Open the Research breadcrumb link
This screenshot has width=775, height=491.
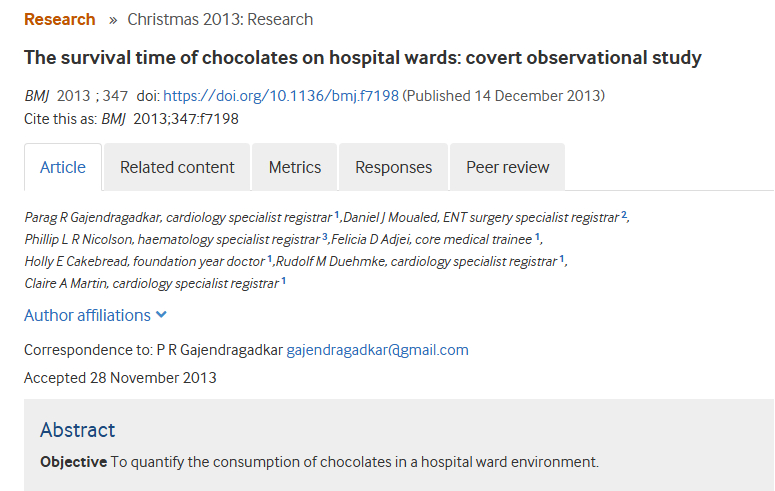59,19
